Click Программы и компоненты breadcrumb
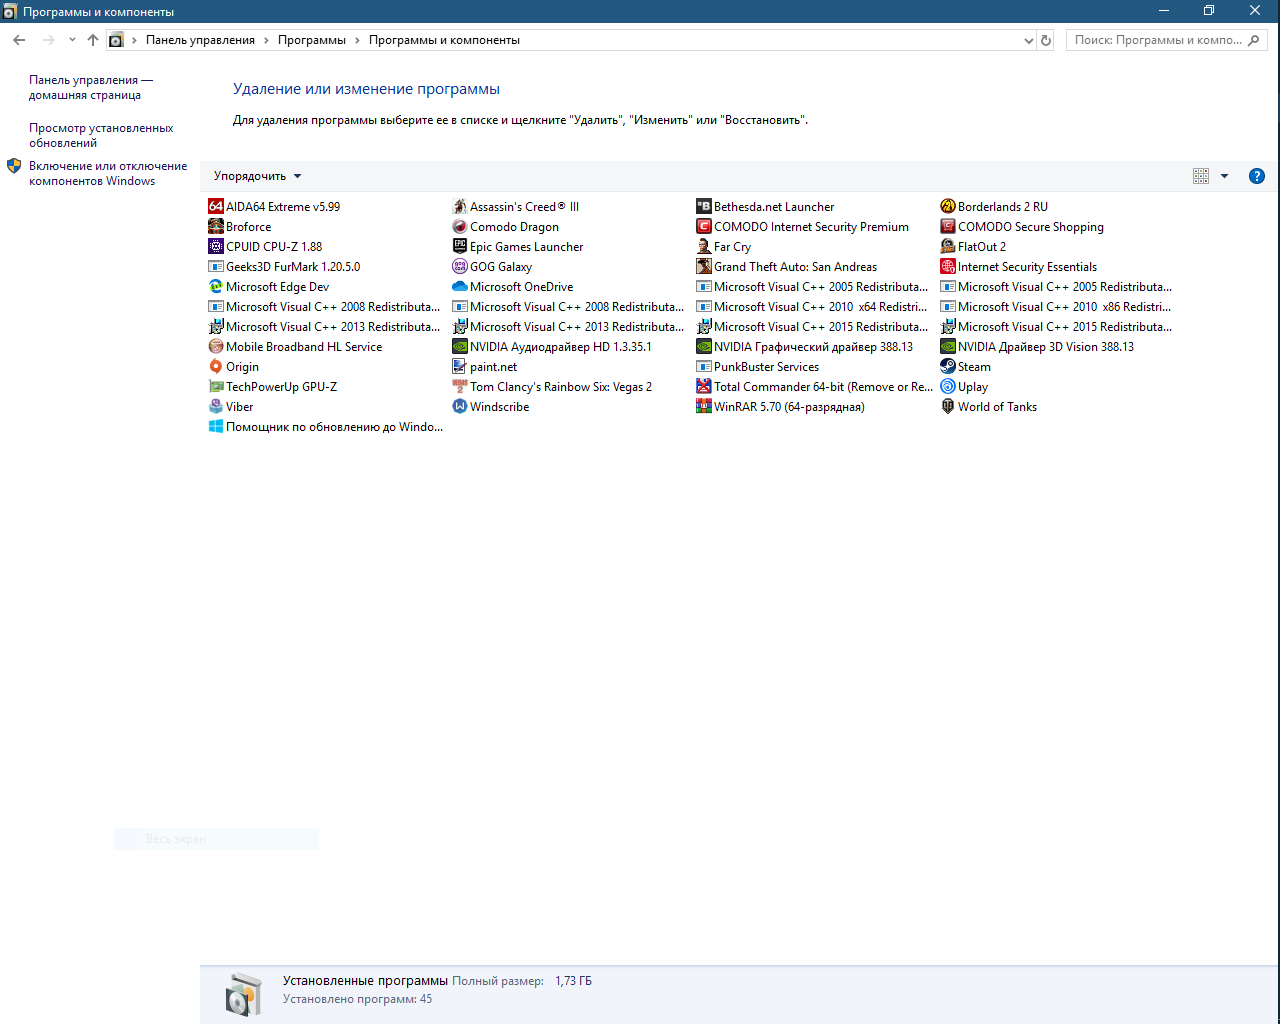Image resolution: width=1280 pixels, height=1024 pixels. coord(444,40)
